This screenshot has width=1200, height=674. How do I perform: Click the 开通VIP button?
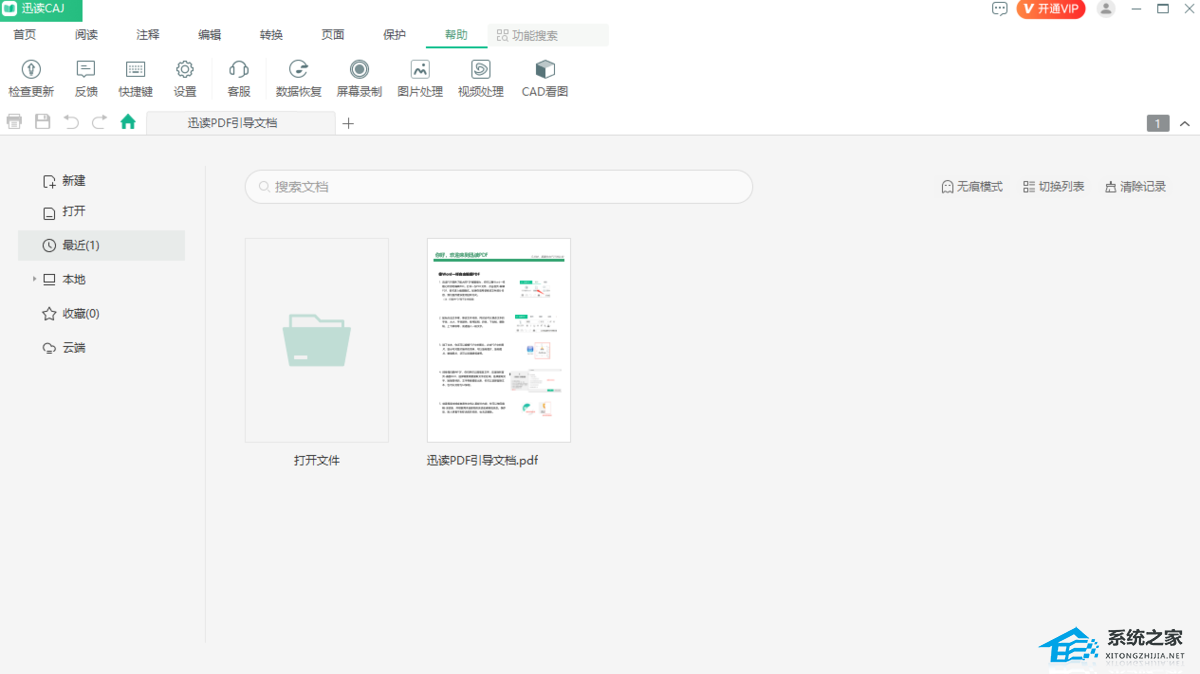click(1051, 9)
